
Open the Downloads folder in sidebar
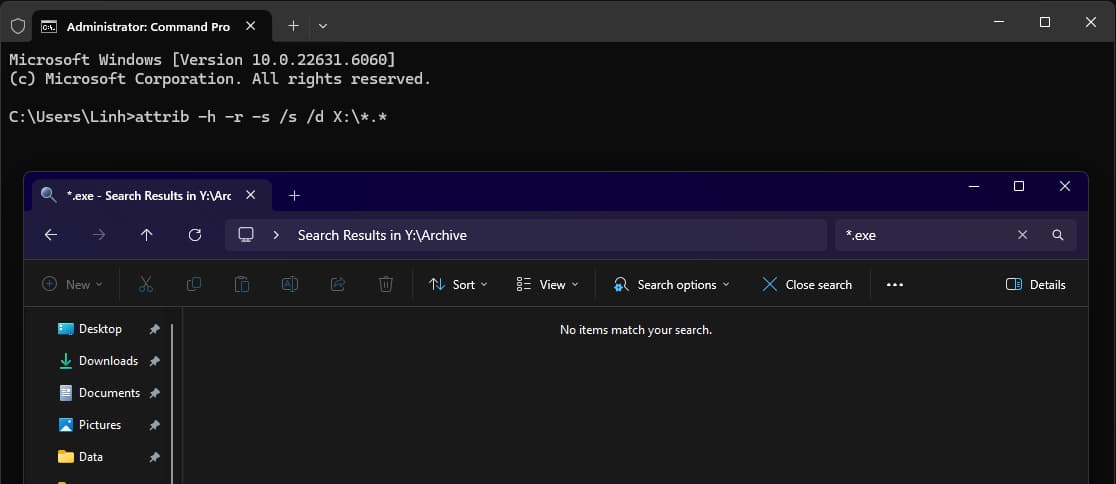pyautogui.click(x=108, y=361)
